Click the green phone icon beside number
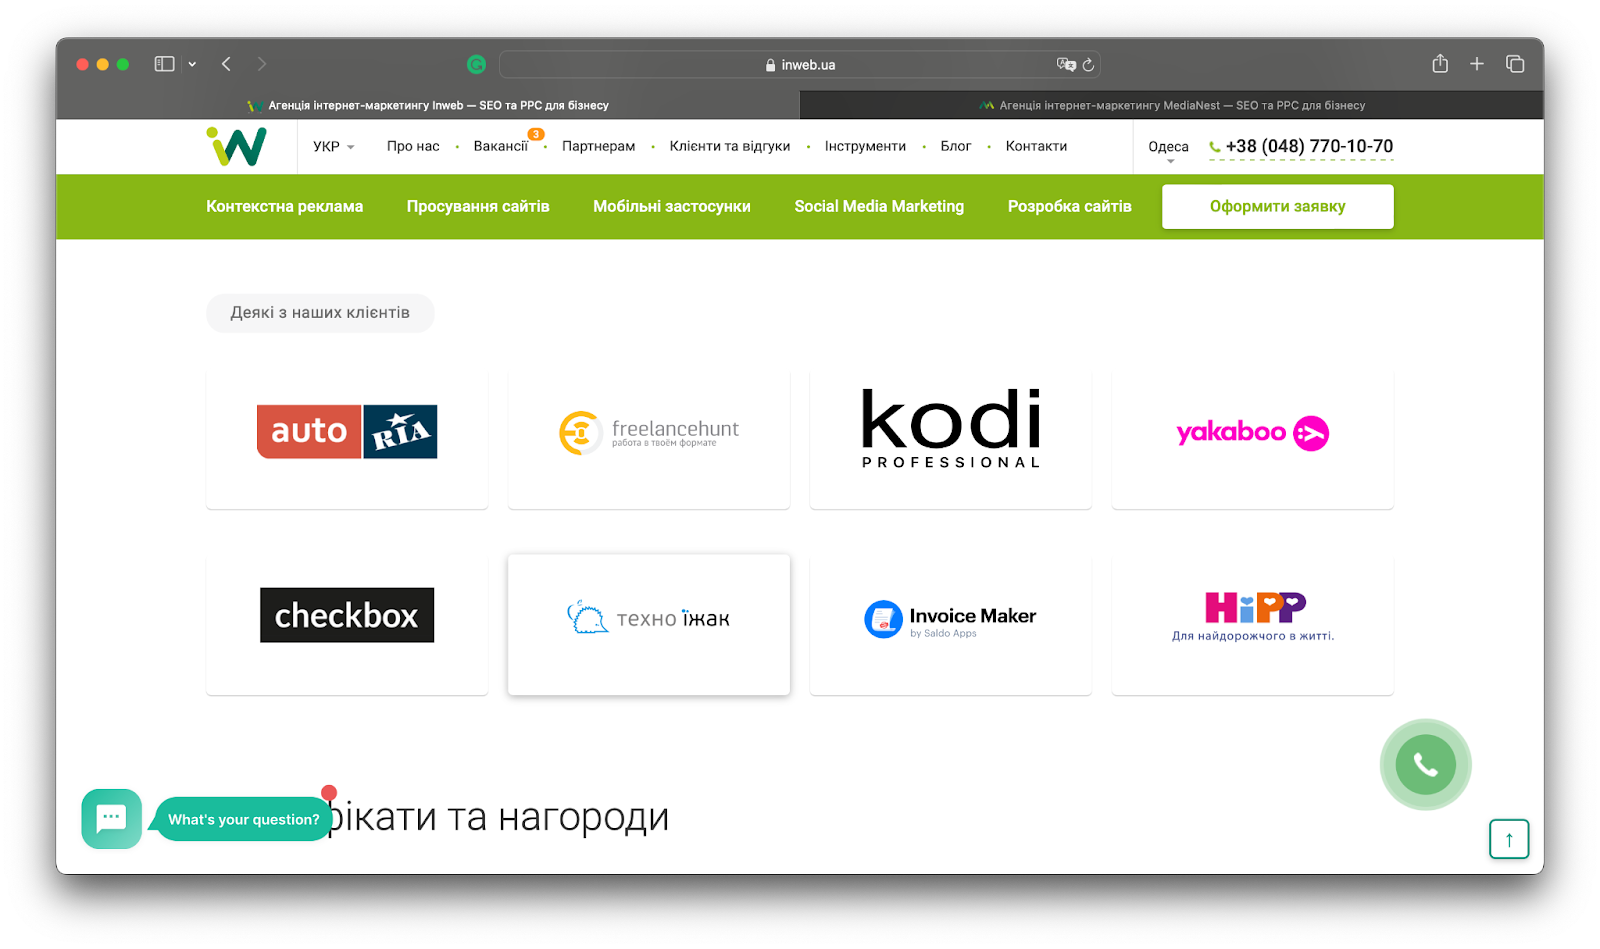The image size is (1600, 949). (1215, 147)
